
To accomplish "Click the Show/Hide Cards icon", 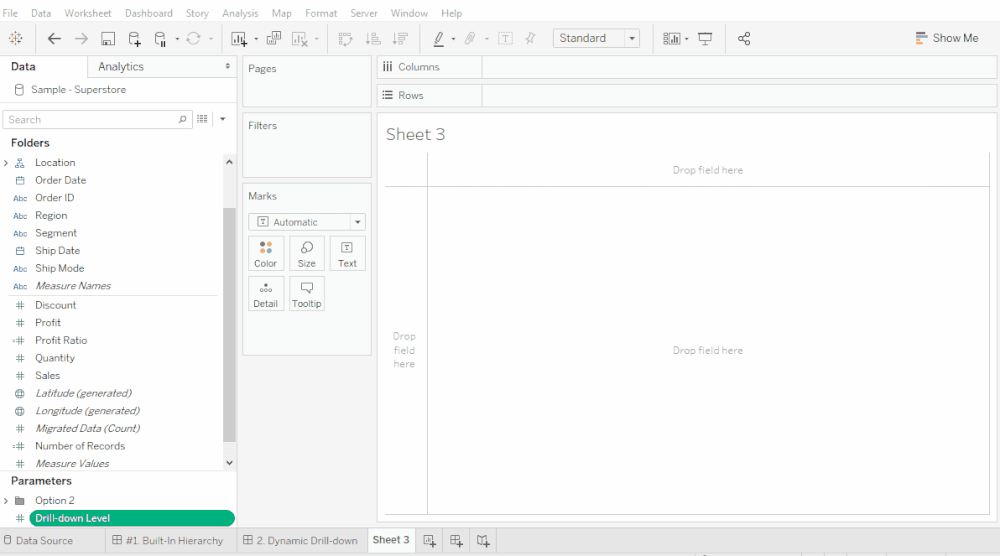I will pyautogui.click(x=672, y=39).
